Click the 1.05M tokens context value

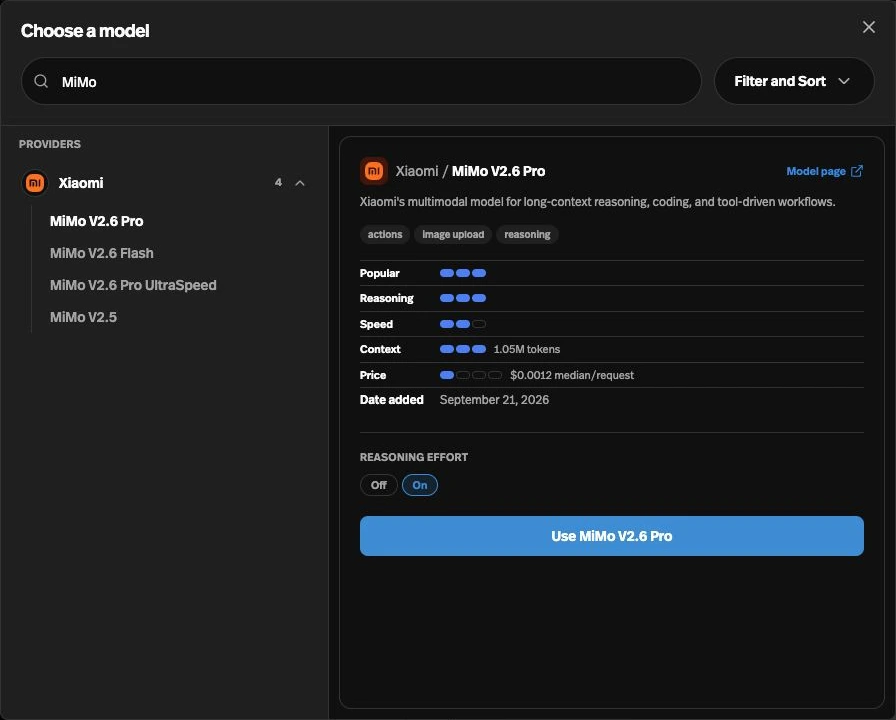526,349
